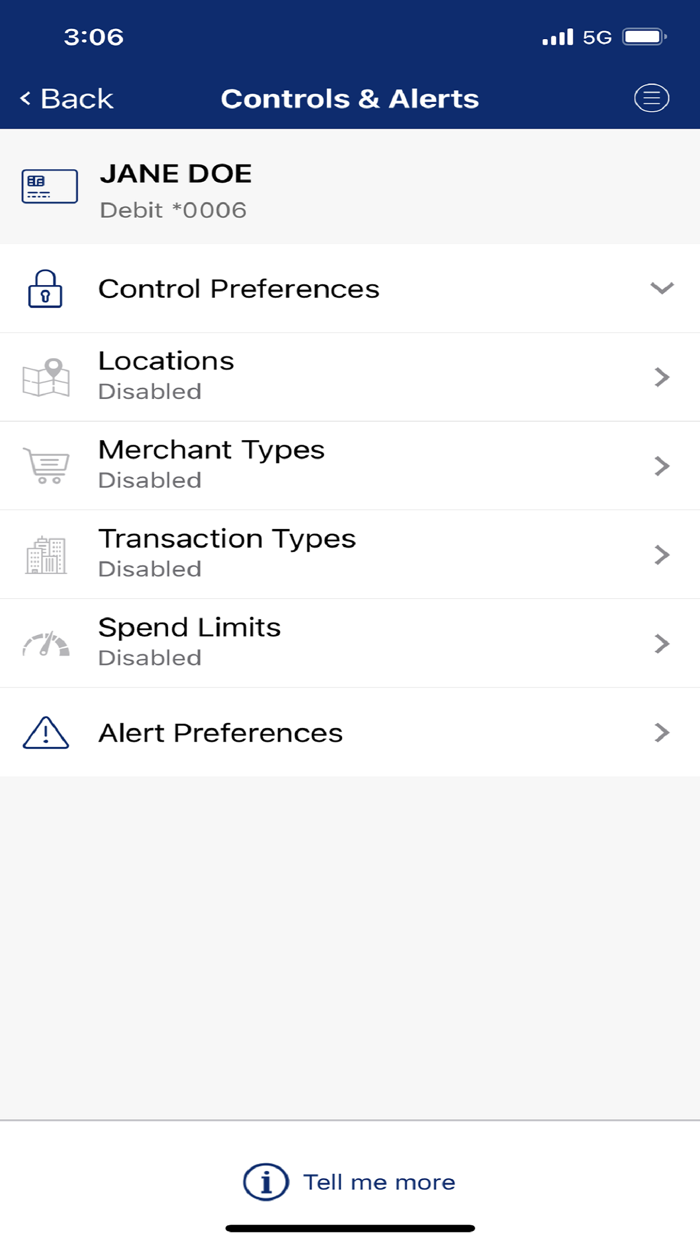Expand the Transaction Types settings
Viewport: 700px width, 1244px height.
click(x=350, y=554)
